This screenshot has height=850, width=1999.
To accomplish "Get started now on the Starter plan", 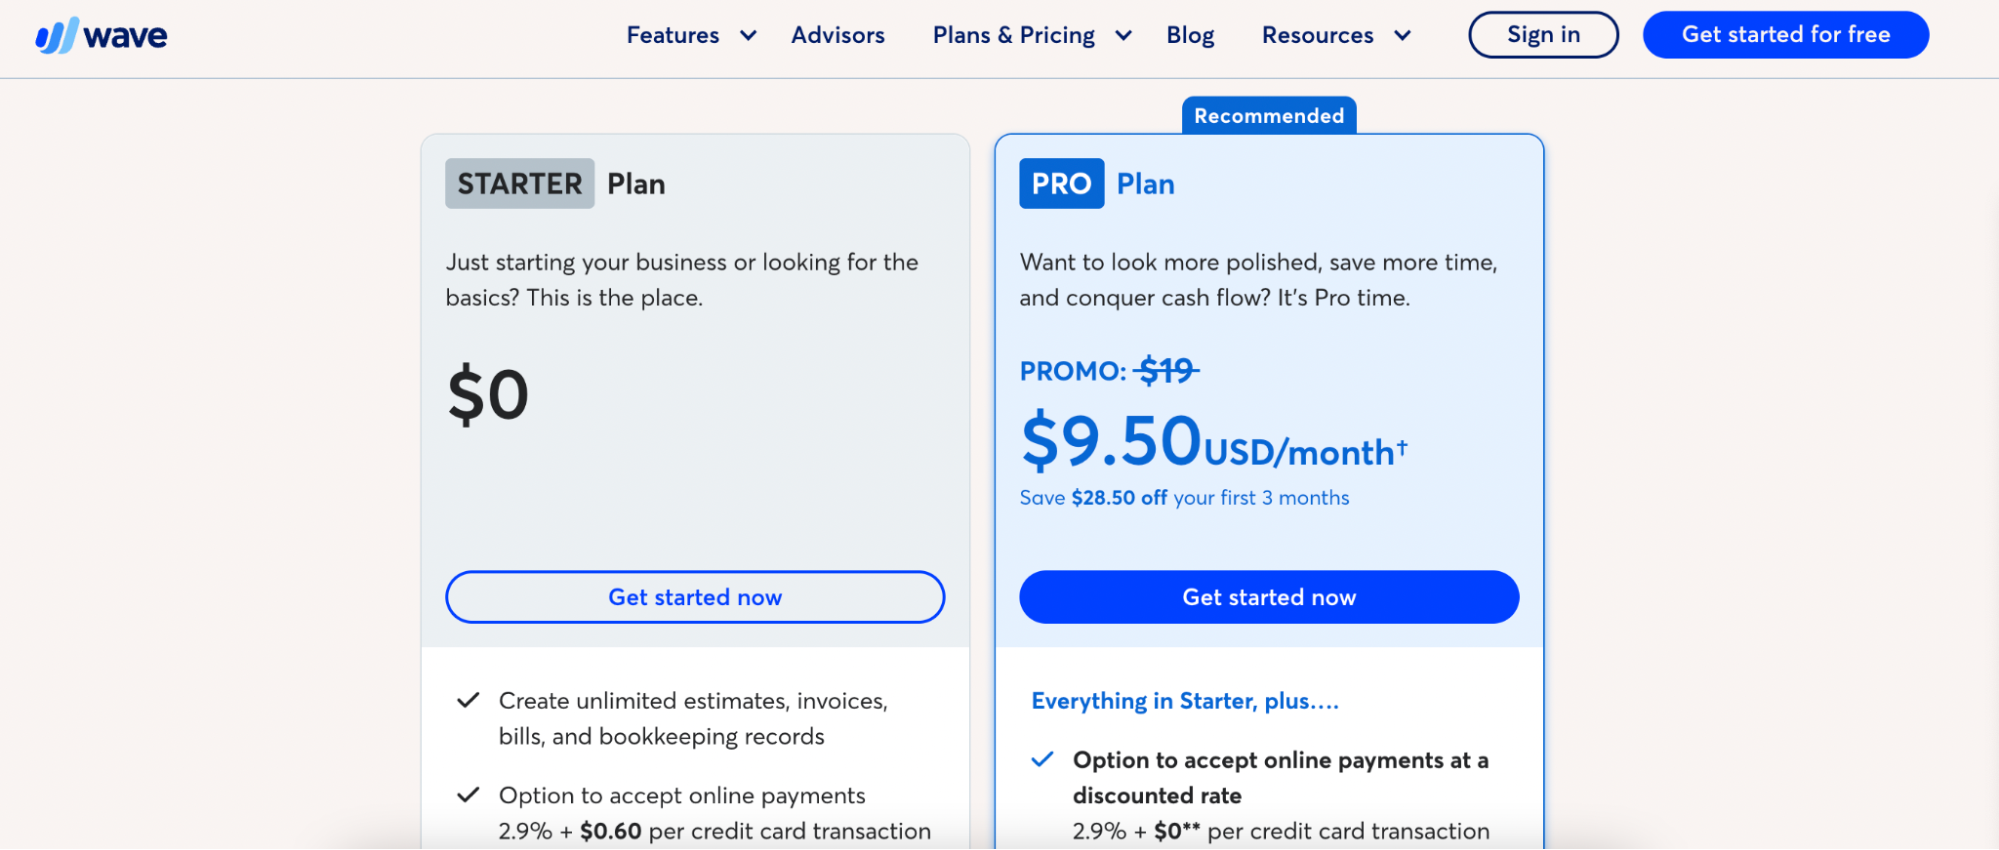I will (694, 597).
